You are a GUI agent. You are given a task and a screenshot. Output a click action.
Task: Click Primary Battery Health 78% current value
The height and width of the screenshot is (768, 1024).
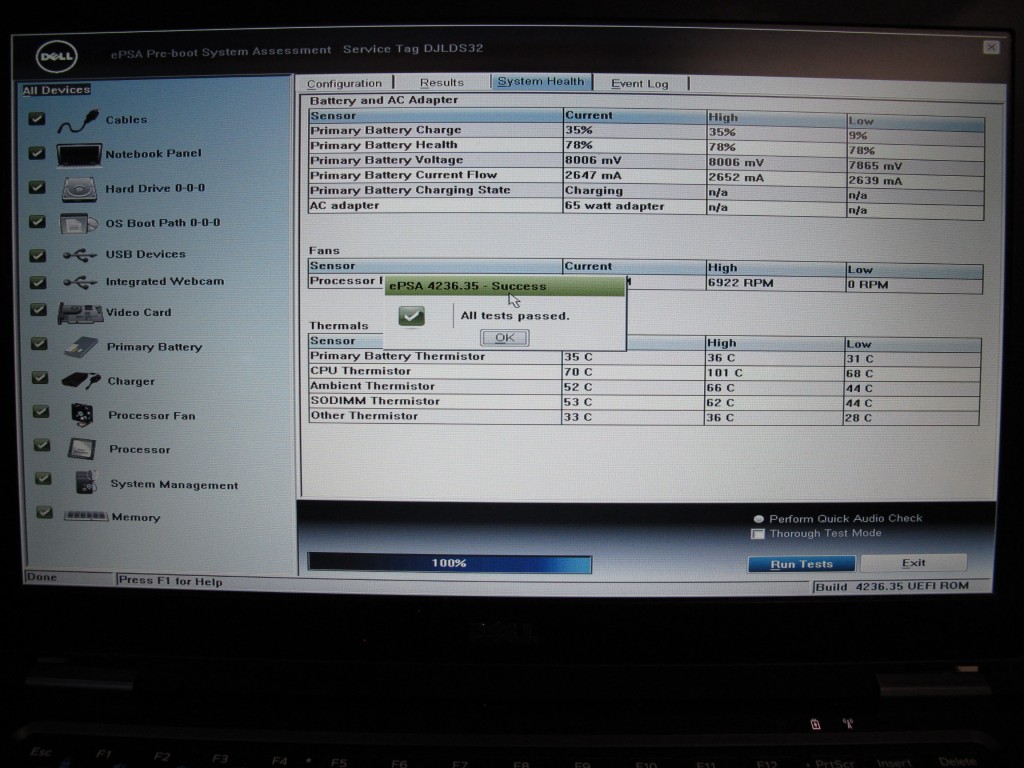pyautogui.click(x=634, y=145)
